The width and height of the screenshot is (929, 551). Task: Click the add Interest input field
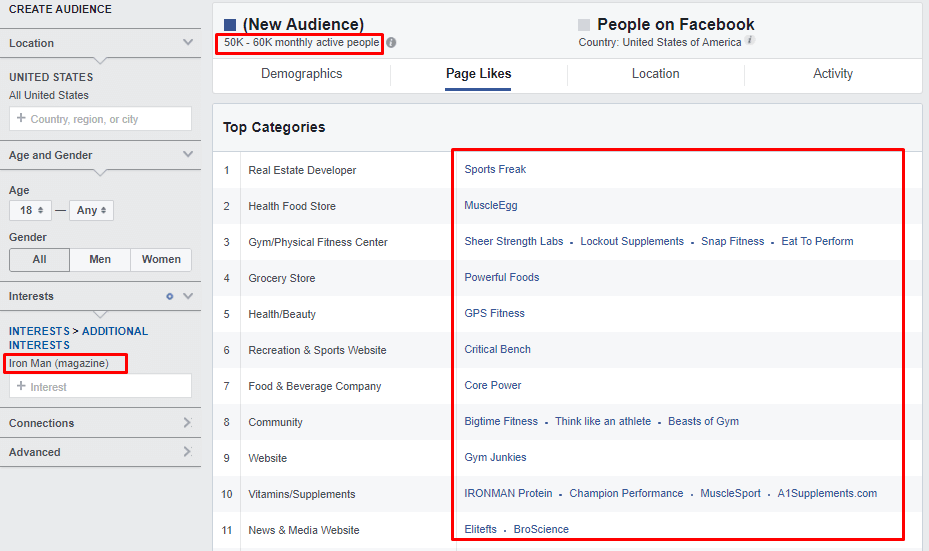[x=101, y=386]
